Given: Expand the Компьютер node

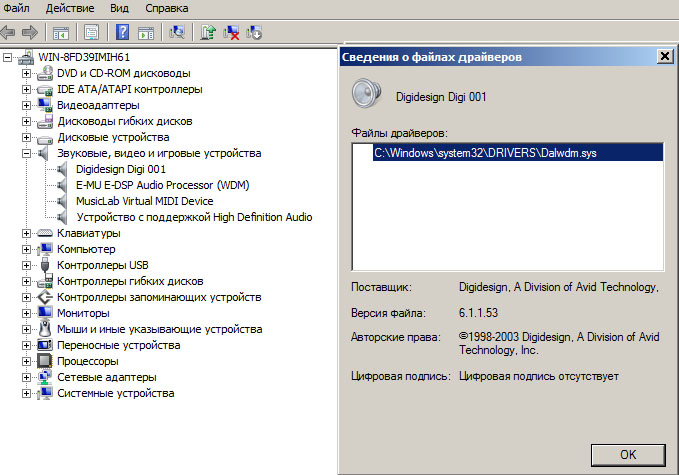Looking at the screenshot, I should click(26, 249).
